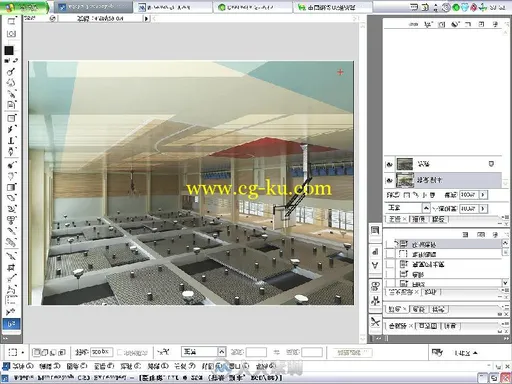Viewport: 512px width, 384px height.
Task: Select the Move tool in the toolbox
Action: coord(11,312)
